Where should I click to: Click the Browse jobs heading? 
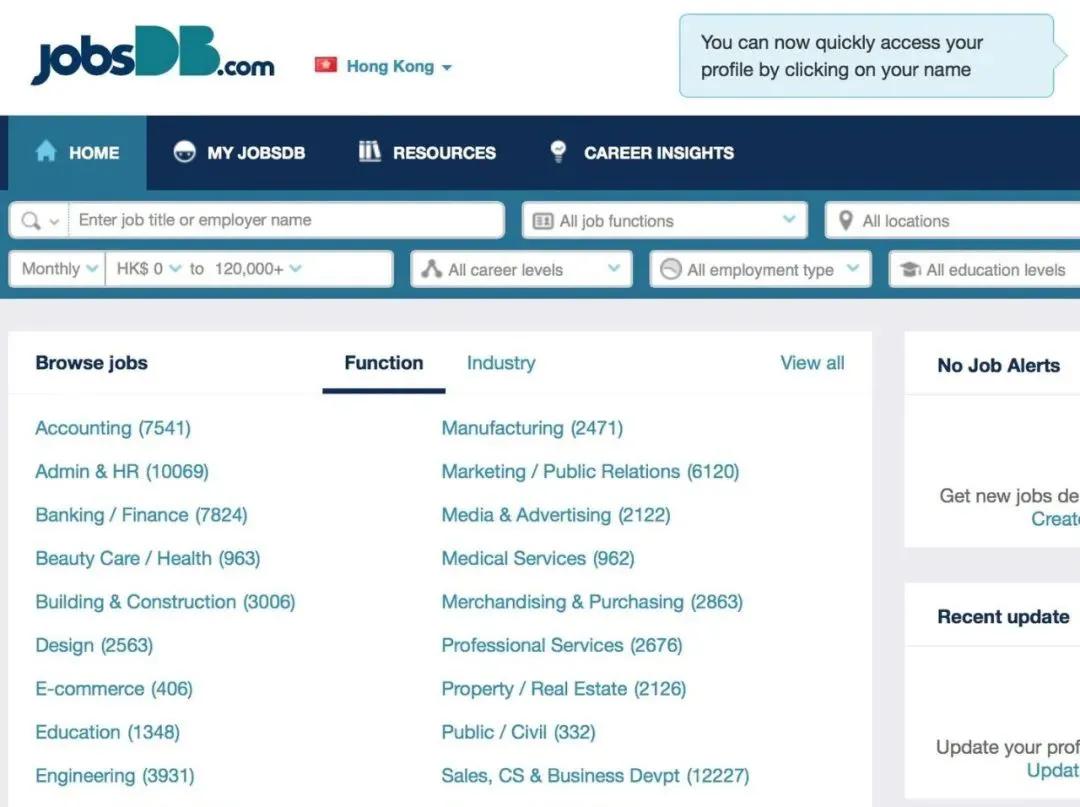92,363
